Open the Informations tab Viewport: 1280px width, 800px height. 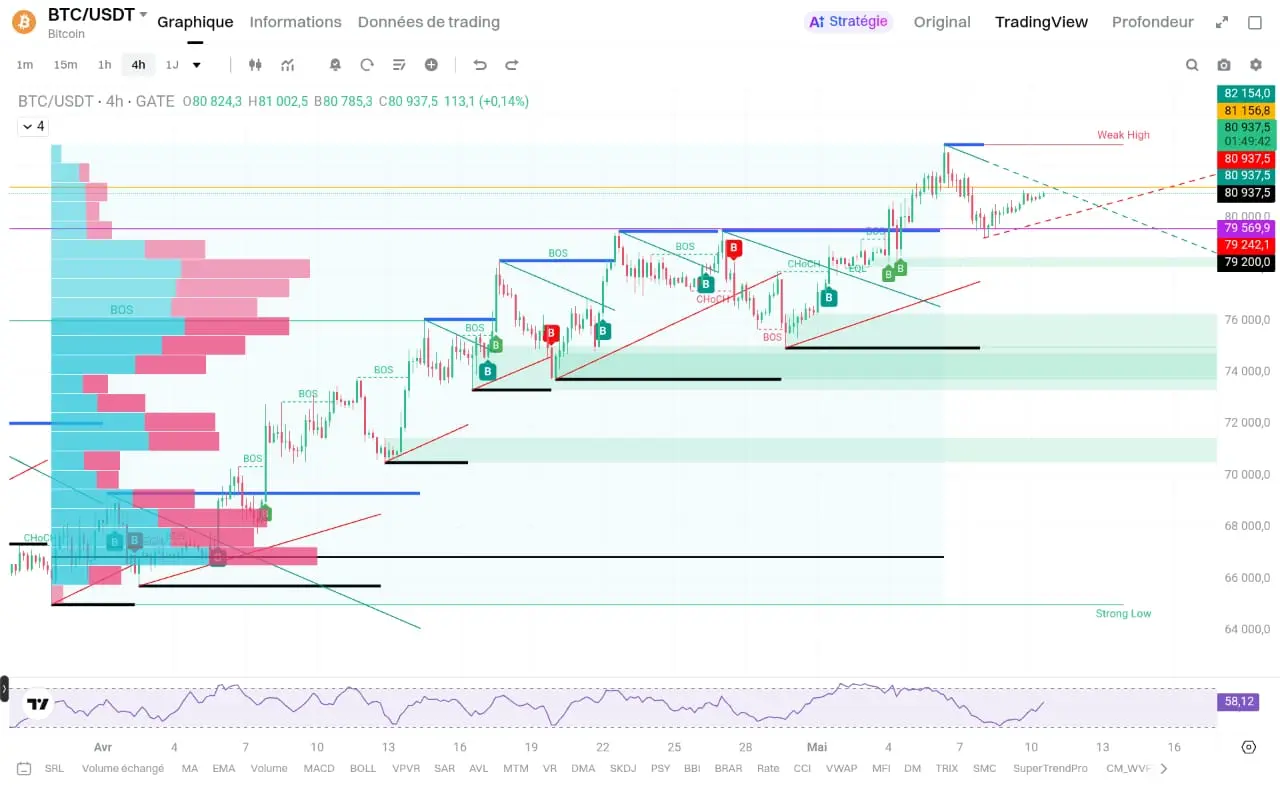click(295, 22)
